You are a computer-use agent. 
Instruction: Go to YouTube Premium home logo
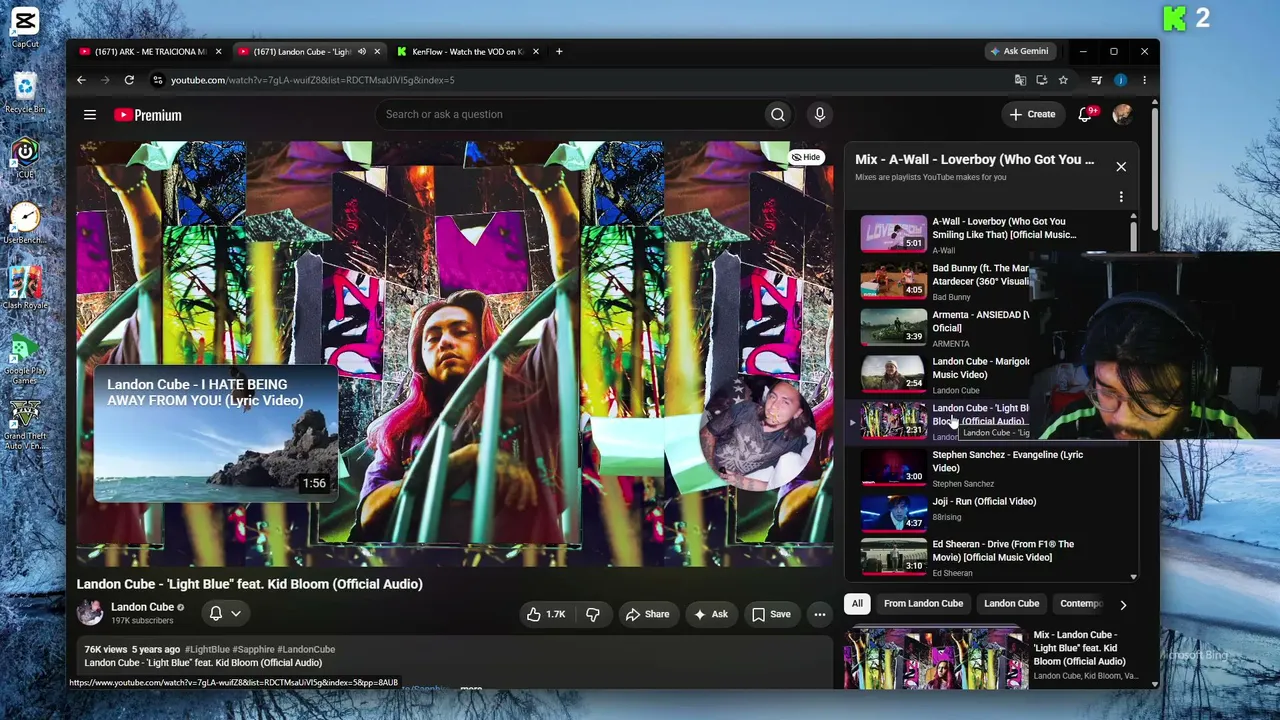[x=148, y=115]
